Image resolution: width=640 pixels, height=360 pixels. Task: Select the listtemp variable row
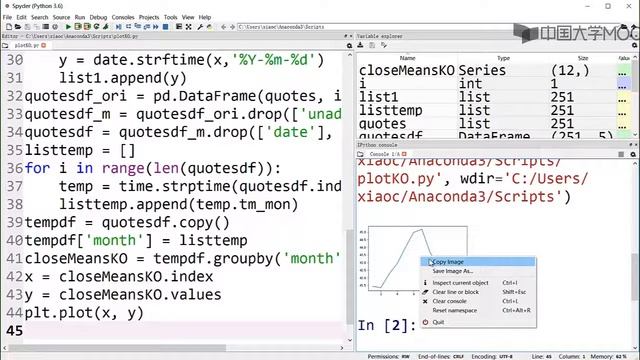pyautogui.click(x=495, y=110)
